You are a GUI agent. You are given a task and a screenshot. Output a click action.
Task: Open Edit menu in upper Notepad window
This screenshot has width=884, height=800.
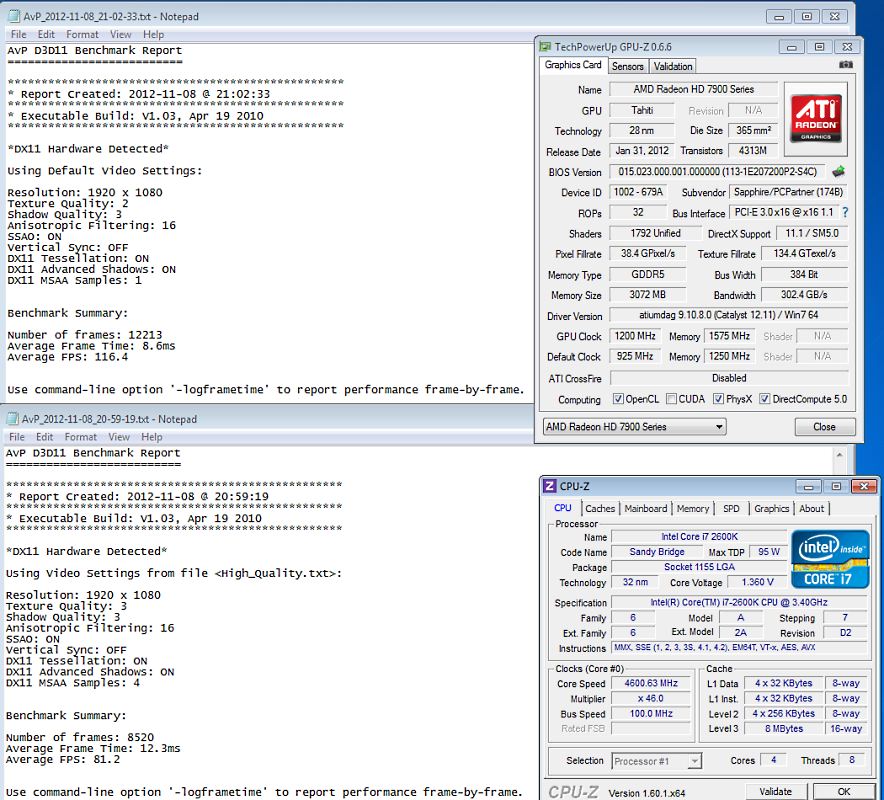pos(46,34)
